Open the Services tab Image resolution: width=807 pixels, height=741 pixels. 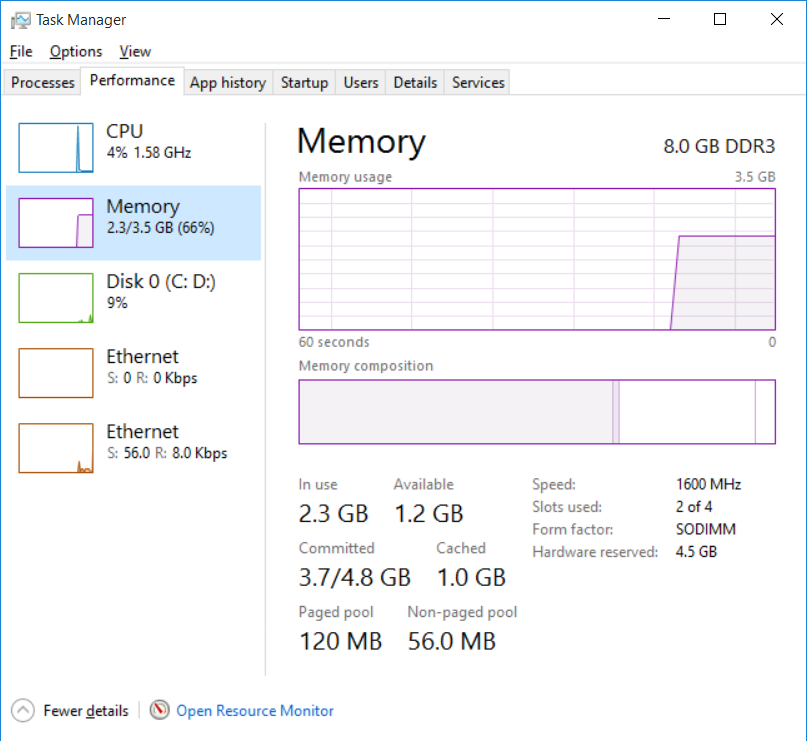[x=478, y=83]
